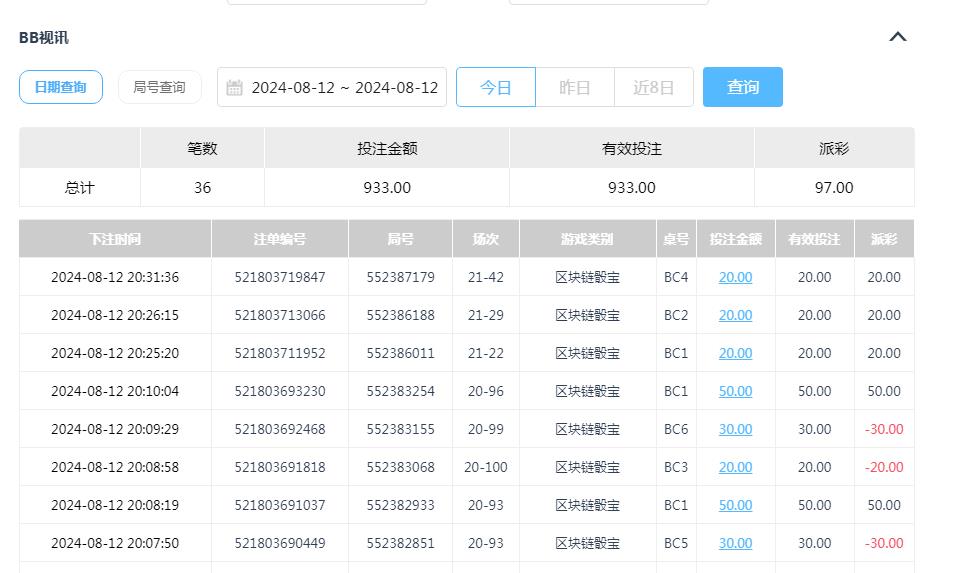Switch to 局号查询 query mode

(x=159, y=87)
